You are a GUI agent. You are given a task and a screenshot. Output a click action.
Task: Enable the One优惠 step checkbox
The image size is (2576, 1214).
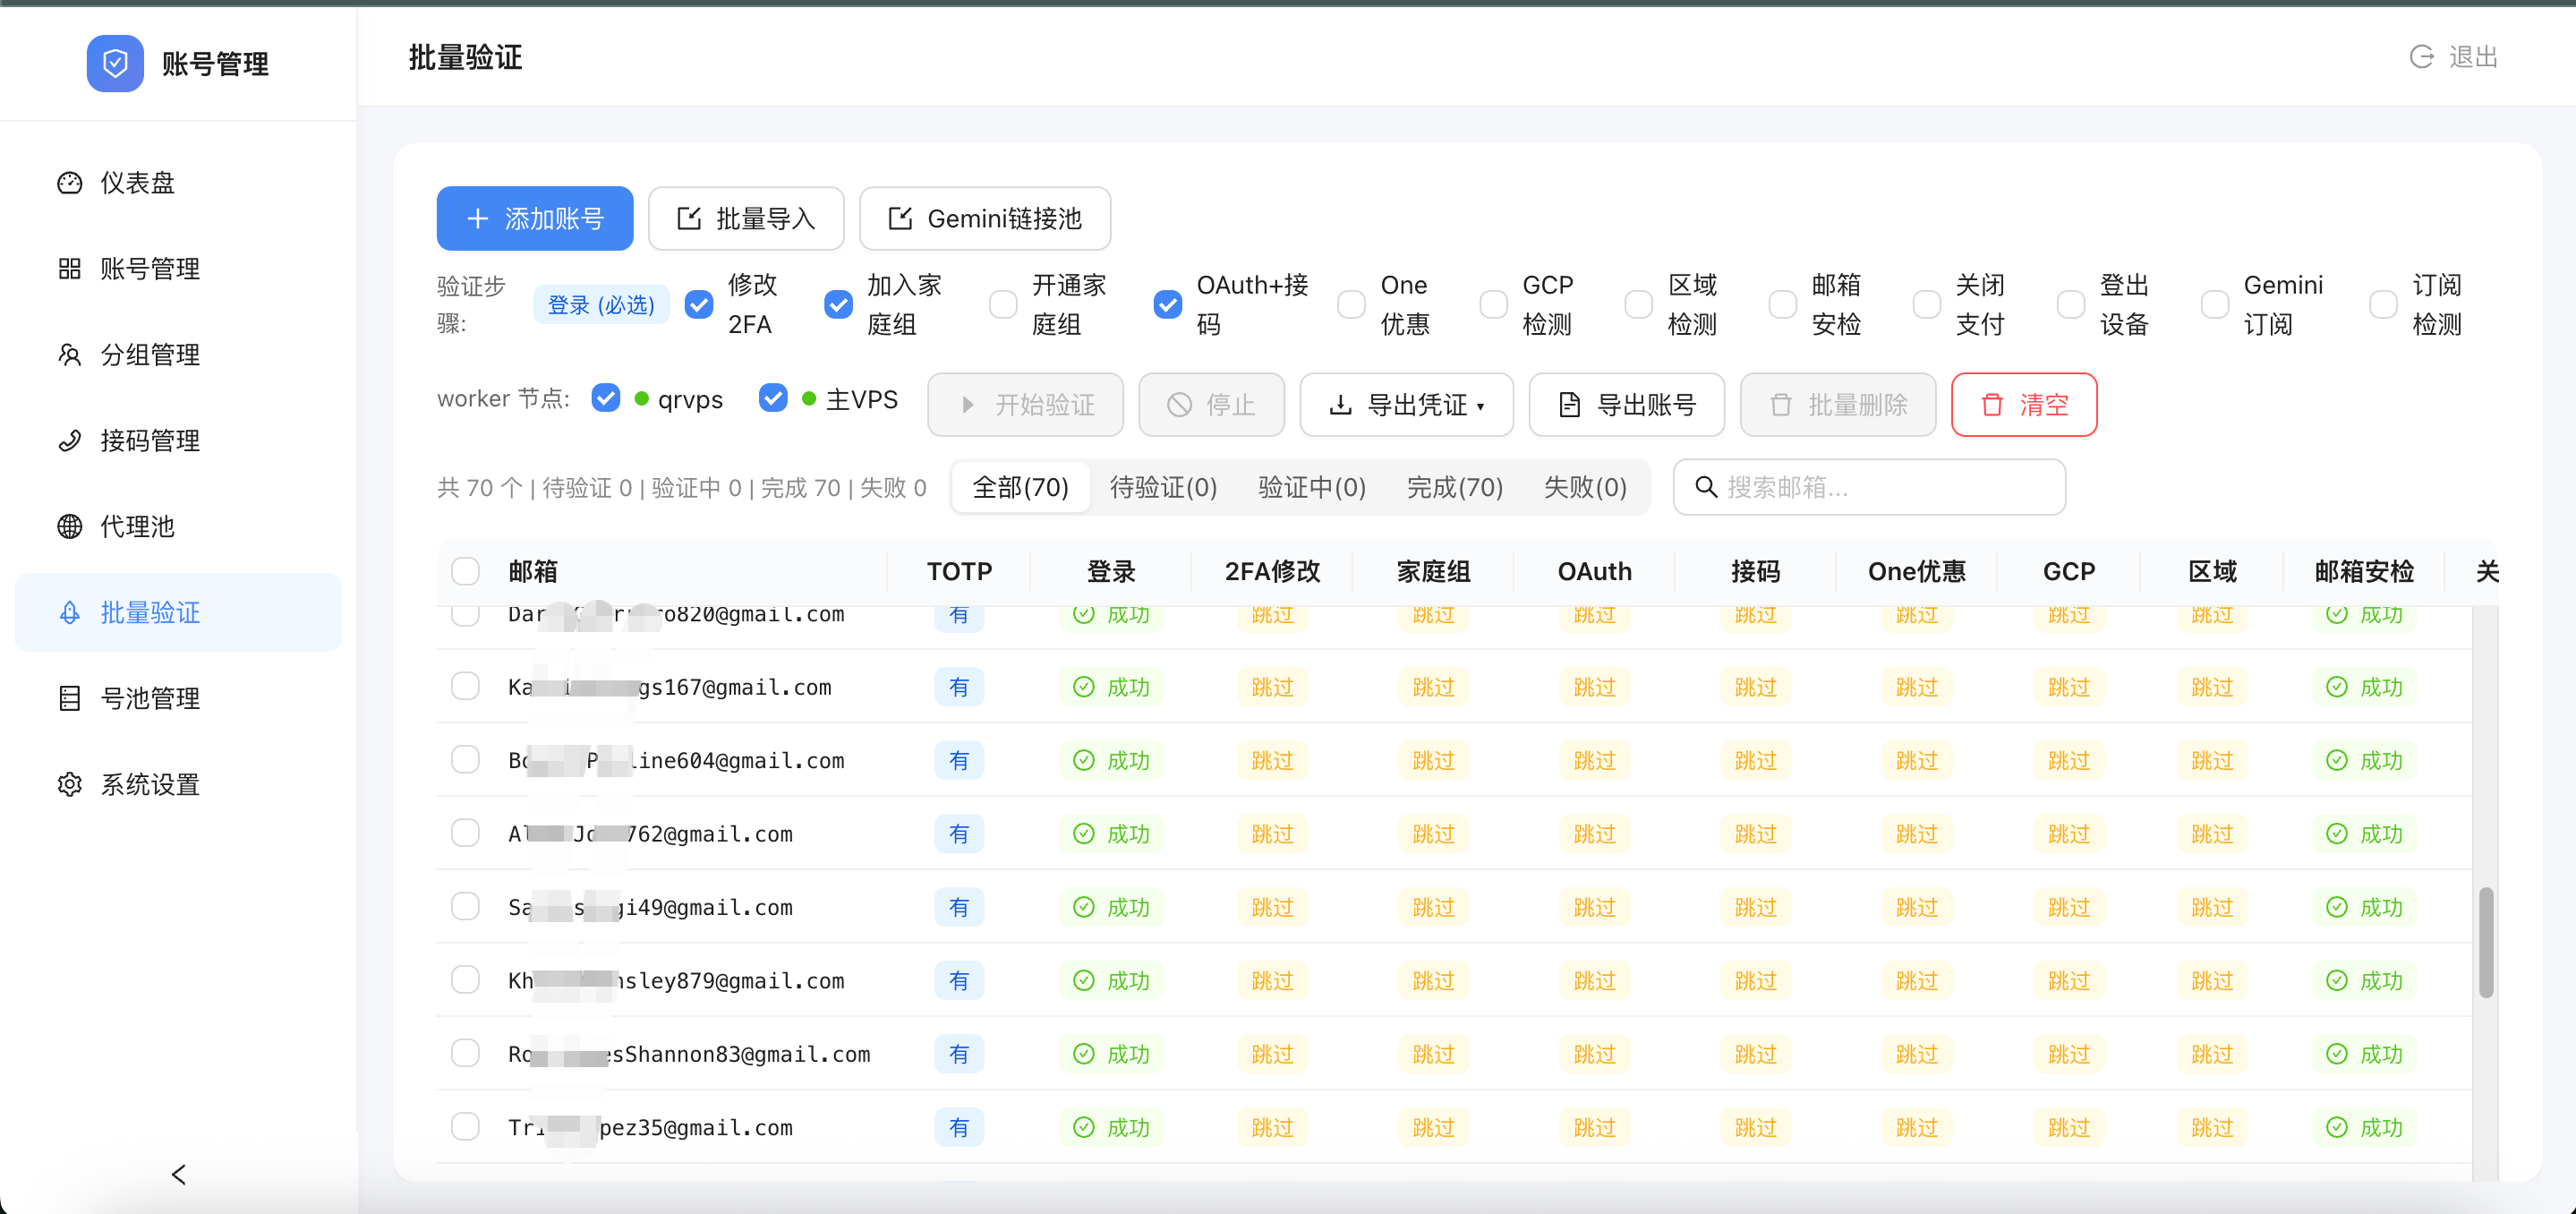[x=1351, y=305]
